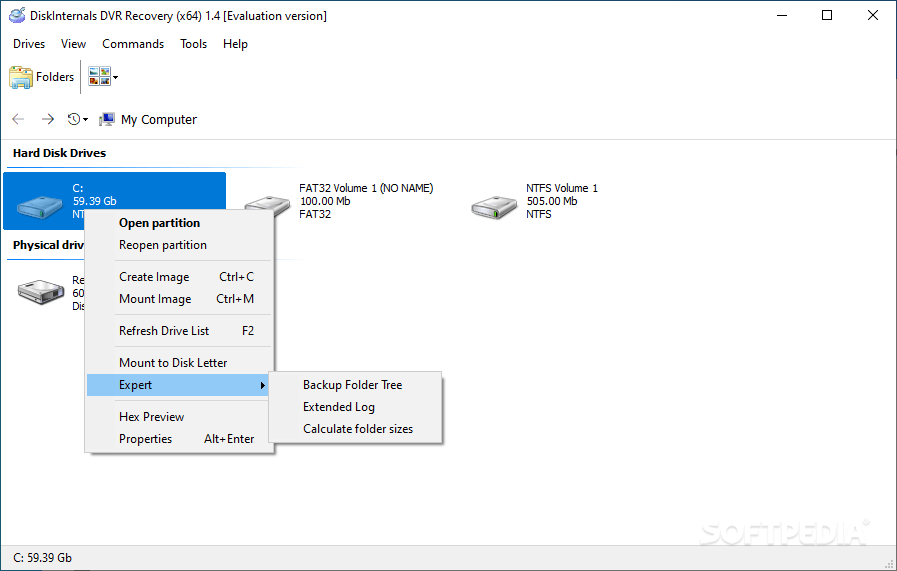Open the Commands menu

[x=133, y=44]
